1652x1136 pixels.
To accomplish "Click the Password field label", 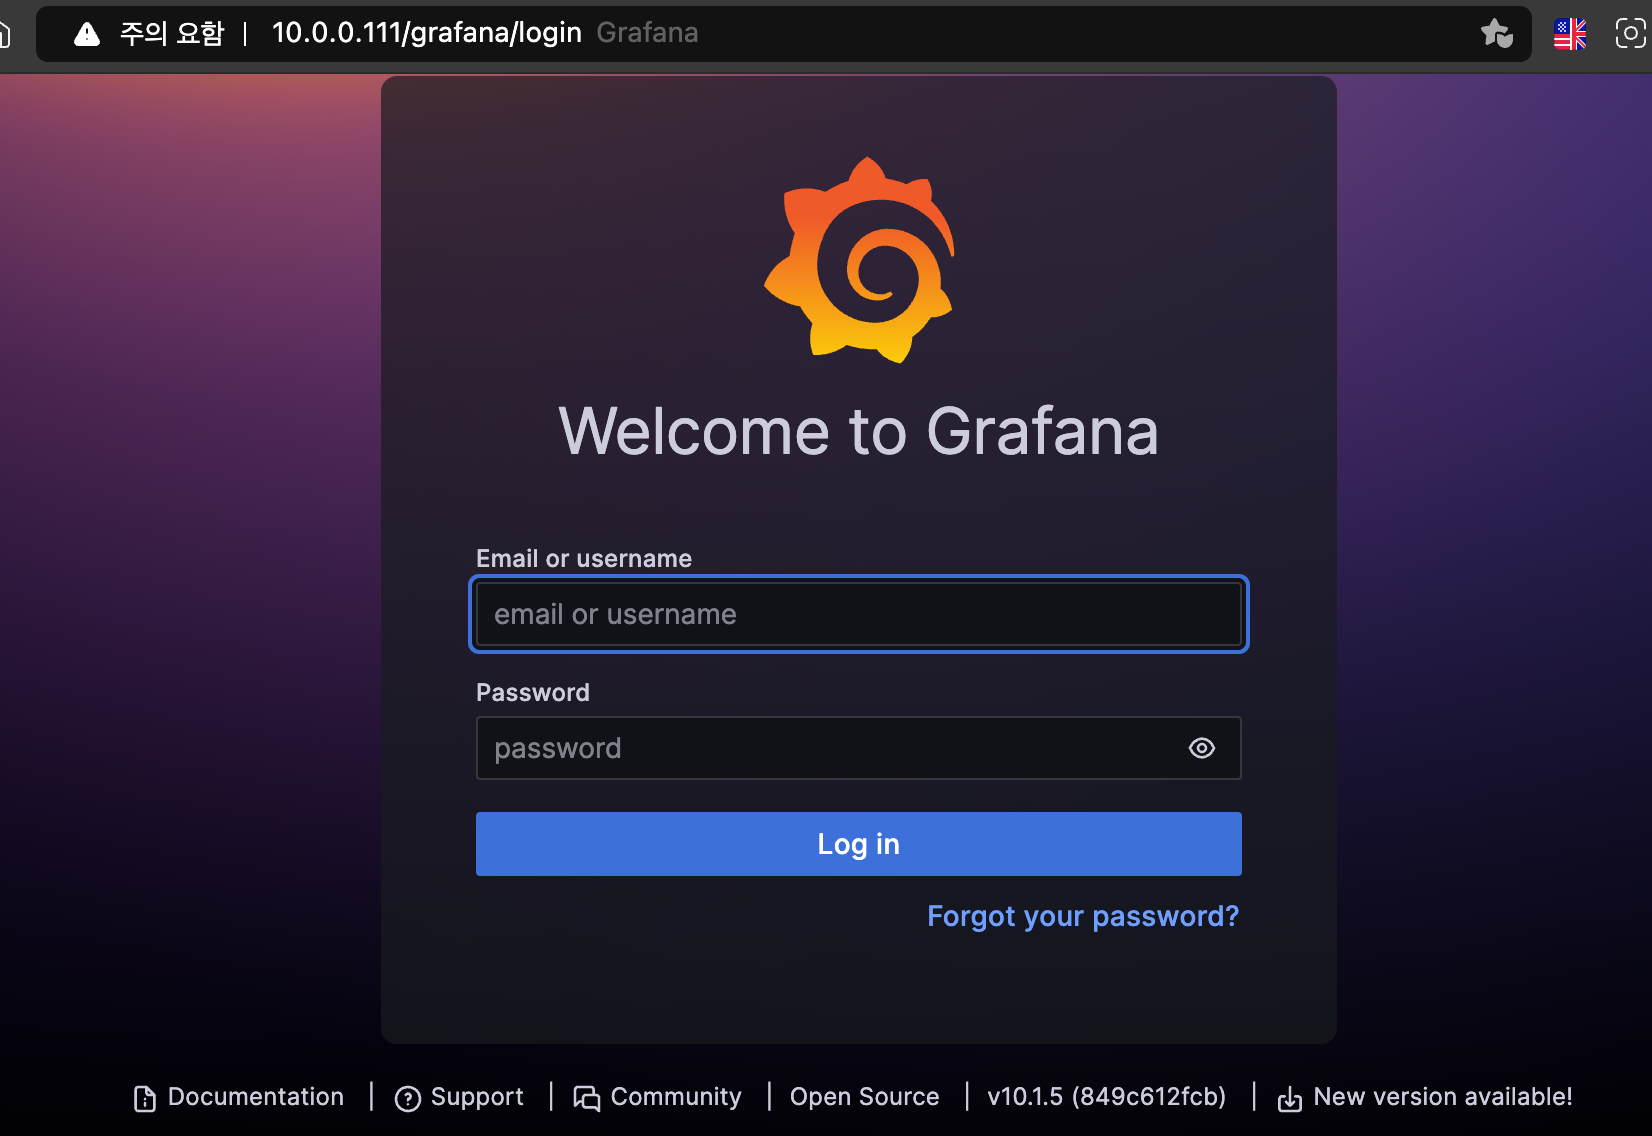I will [533, 692].
